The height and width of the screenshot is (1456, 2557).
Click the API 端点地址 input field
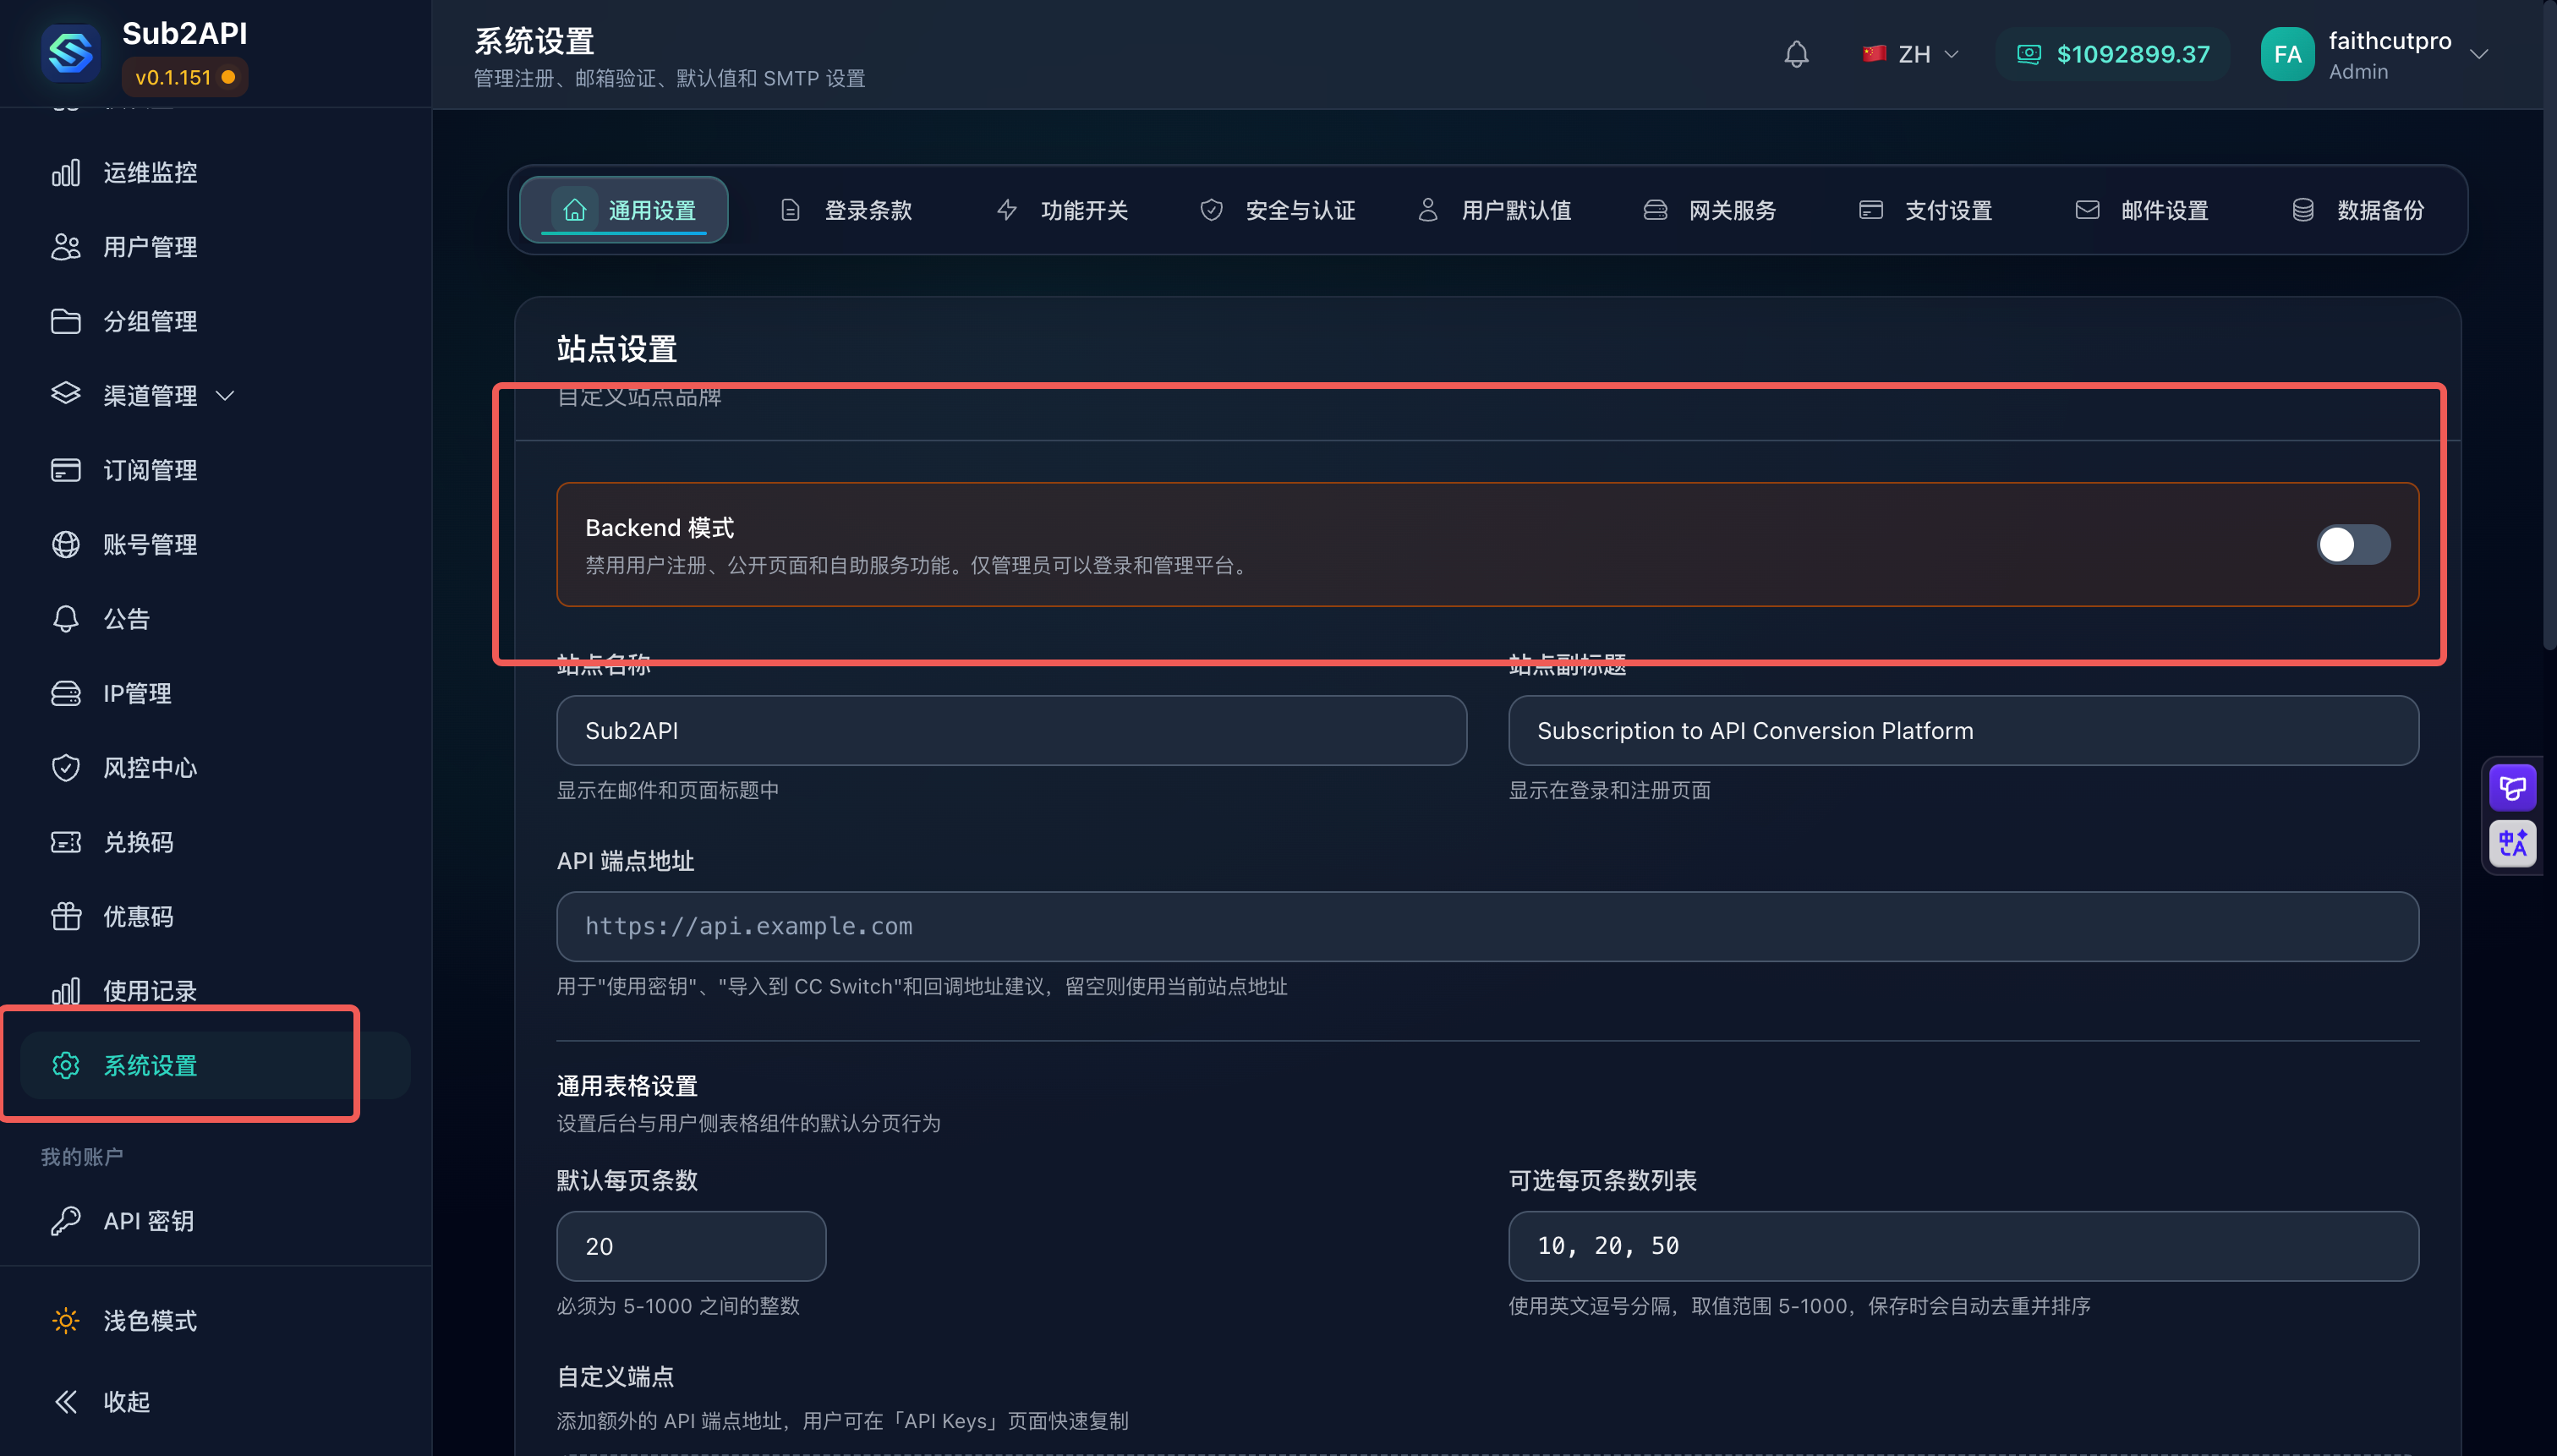tap(1487, 927)
